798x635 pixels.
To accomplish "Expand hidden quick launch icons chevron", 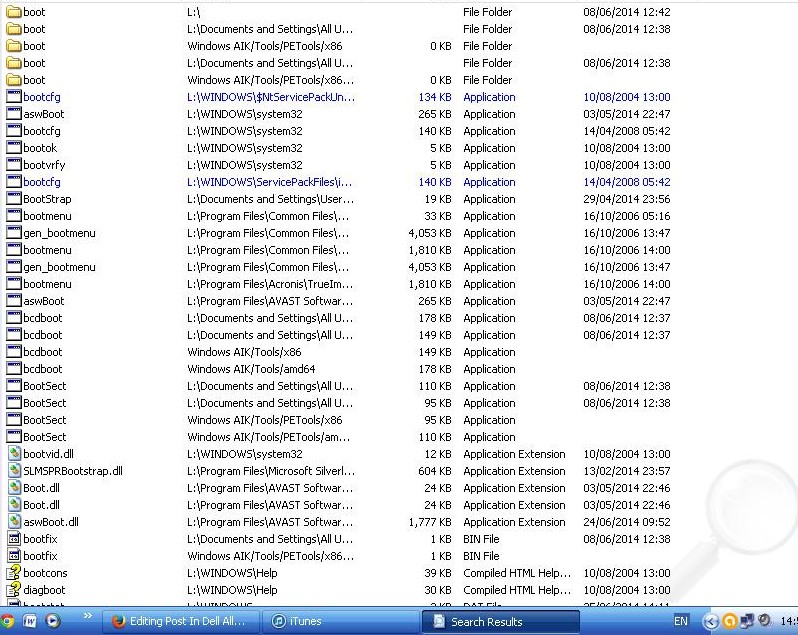I will click(88, 616).
